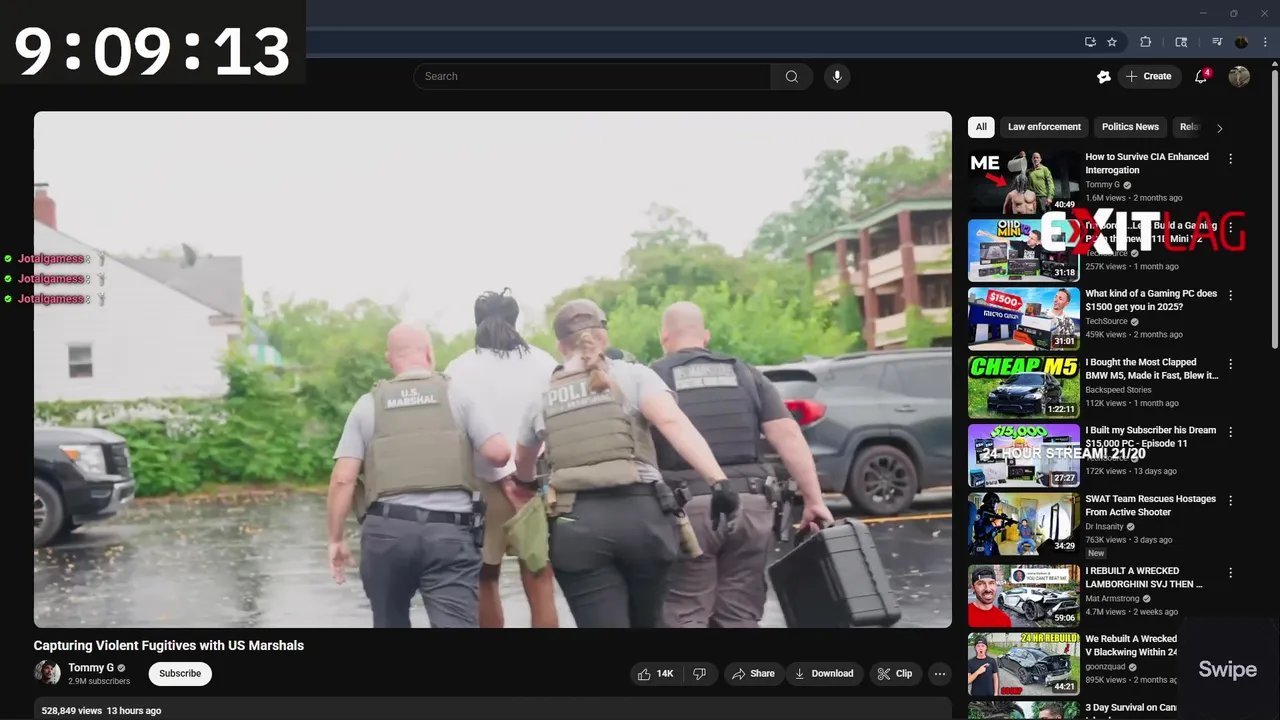Open more actions under the video
Screen dimensions: 1280x720
pyautogui.click(x=940, y=674)
